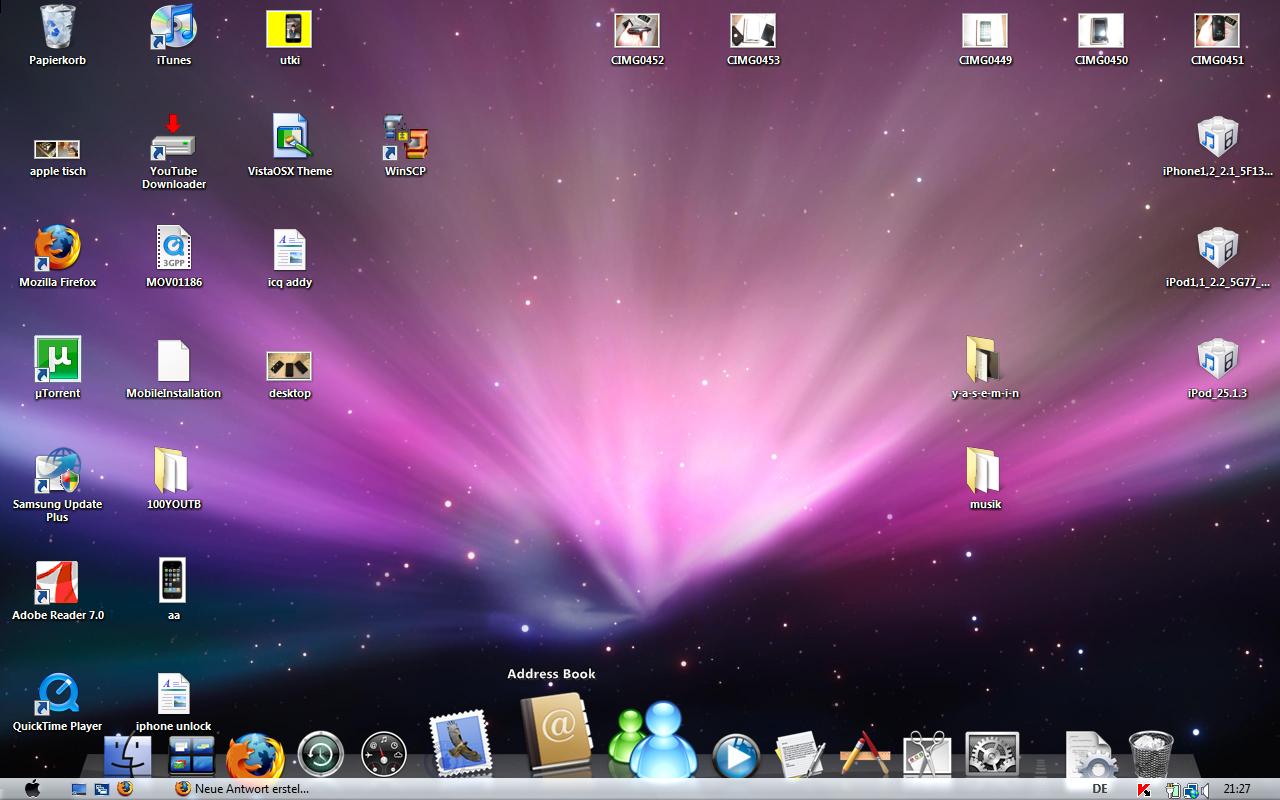Select the apple tisch image file

[x=57, y=156]
